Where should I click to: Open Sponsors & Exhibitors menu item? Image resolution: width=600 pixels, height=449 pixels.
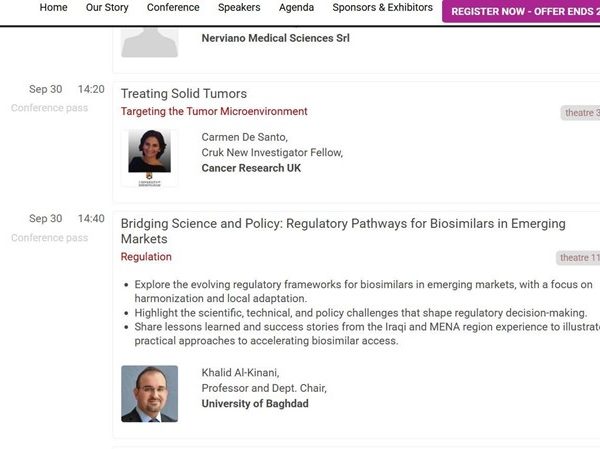tap(382, 8)
